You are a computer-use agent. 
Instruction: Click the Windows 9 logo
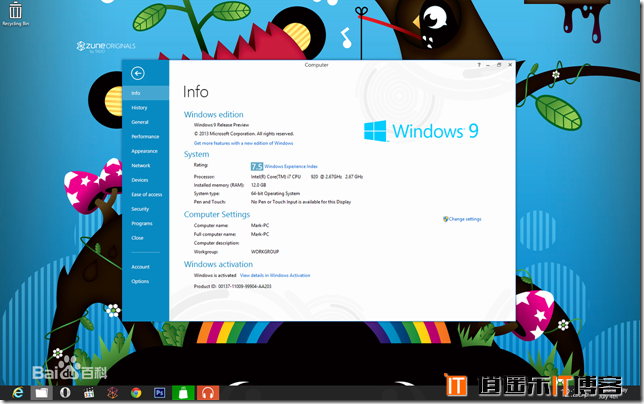421,131
